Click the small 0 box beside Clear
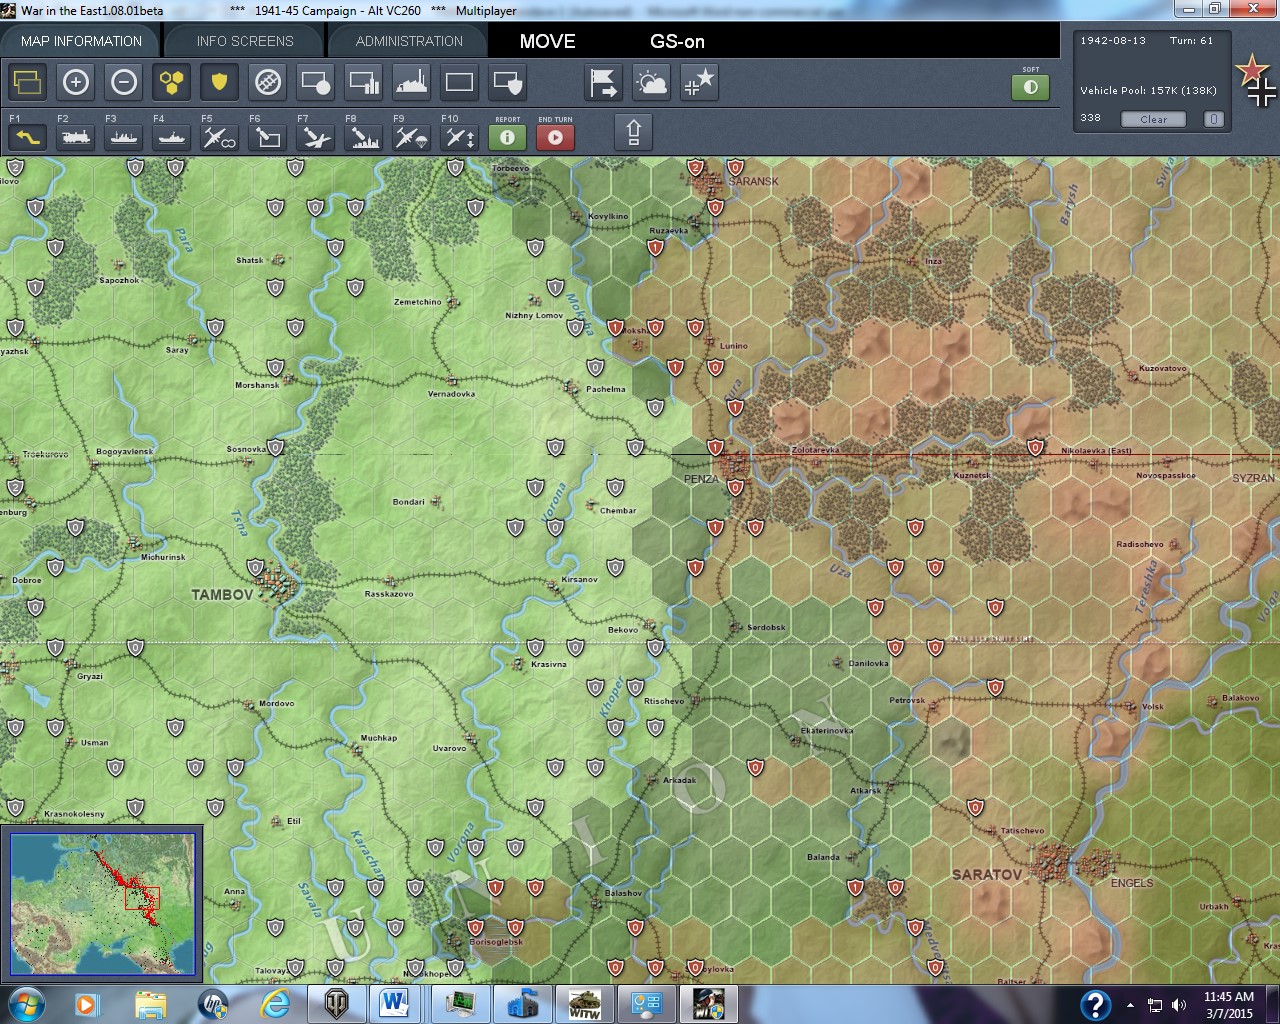 click(1213, 119)
